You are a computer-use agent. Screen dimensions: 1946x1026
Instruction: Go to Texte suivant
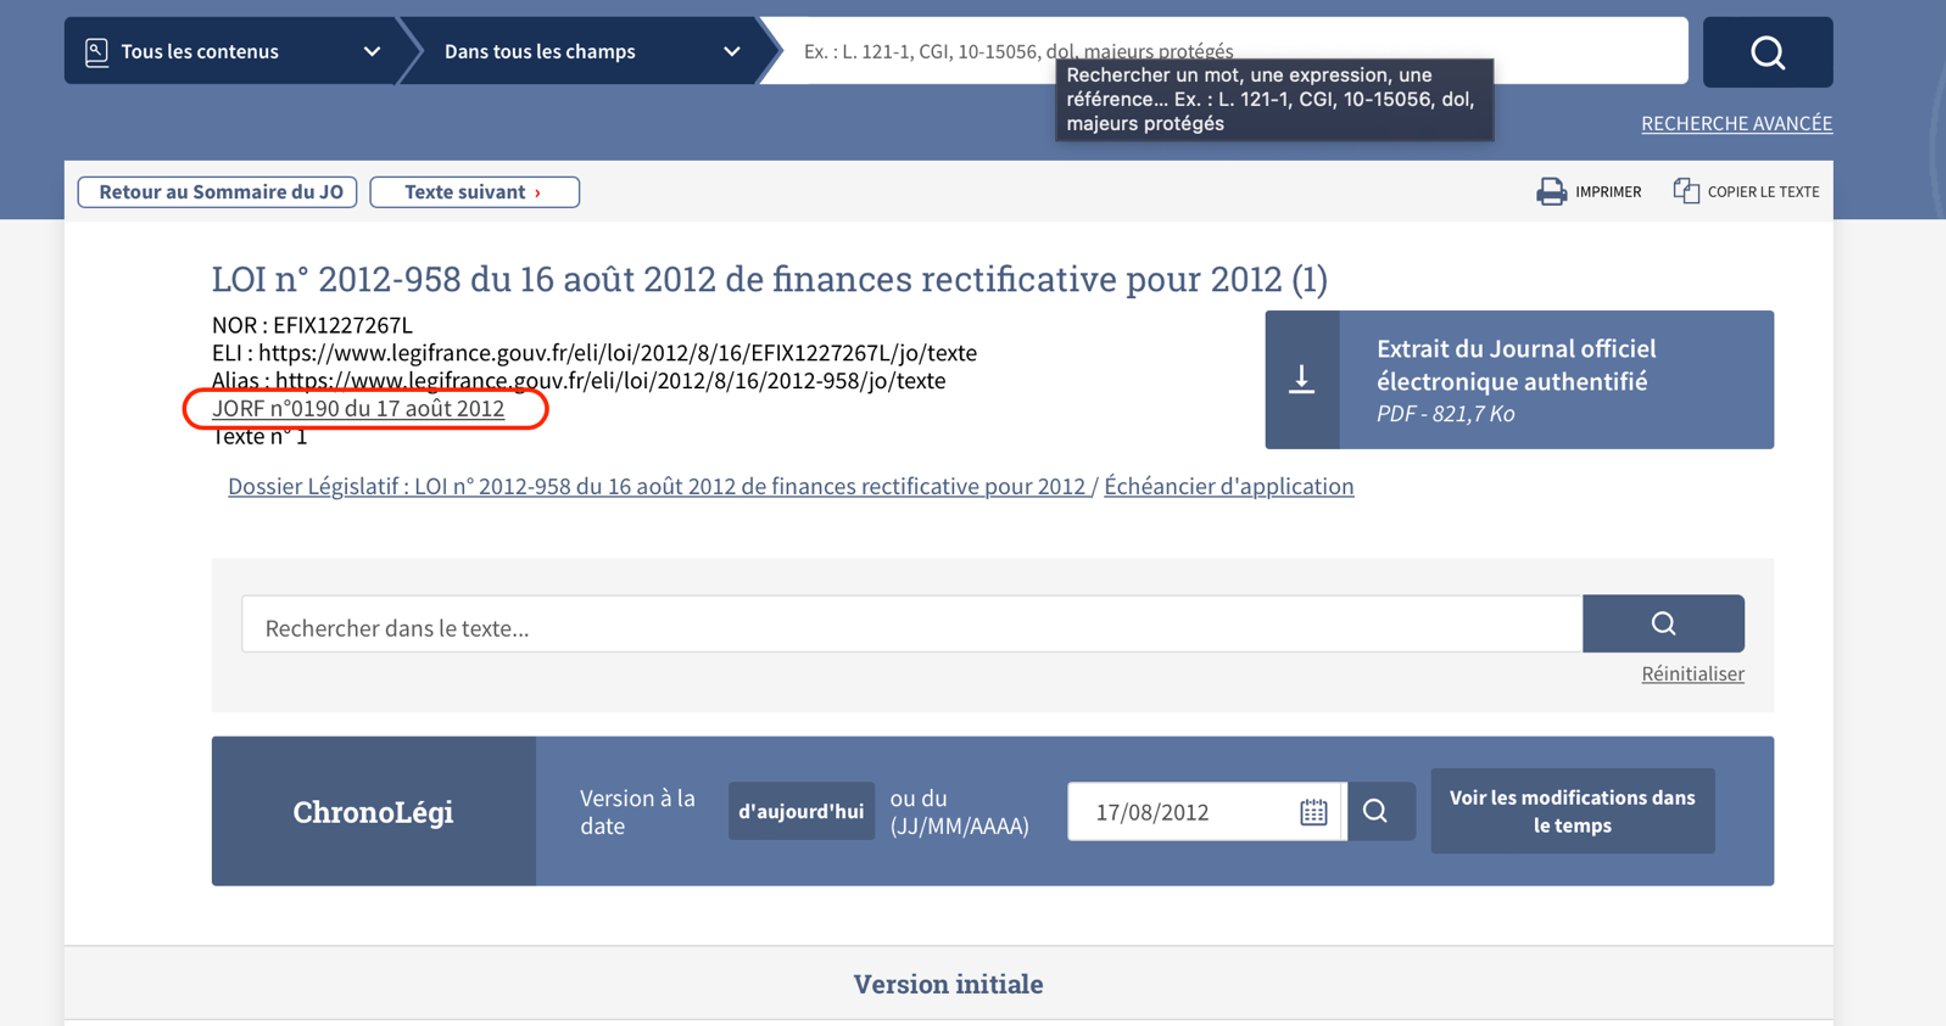click(x=474, y=192)
